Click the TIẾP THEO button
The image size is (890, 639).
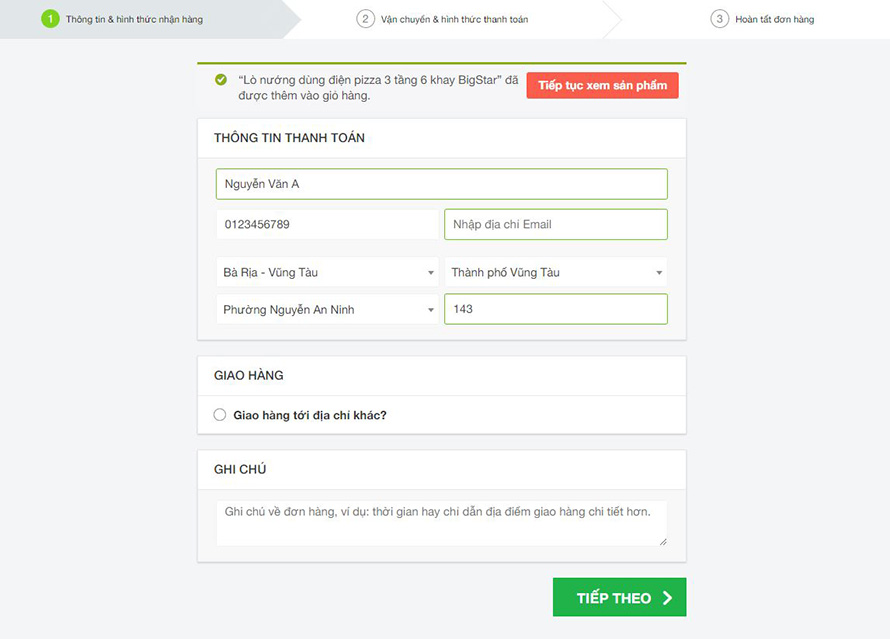[x=619, y=597]
